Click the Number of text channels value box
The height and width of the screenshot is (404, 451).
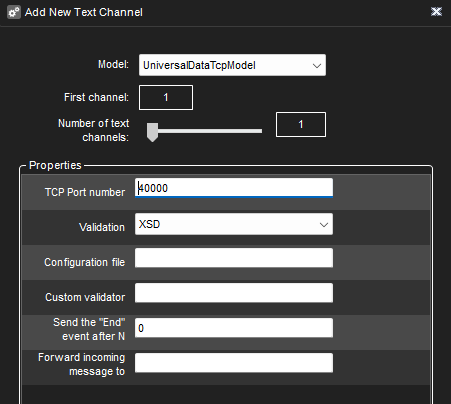[301, 124]
